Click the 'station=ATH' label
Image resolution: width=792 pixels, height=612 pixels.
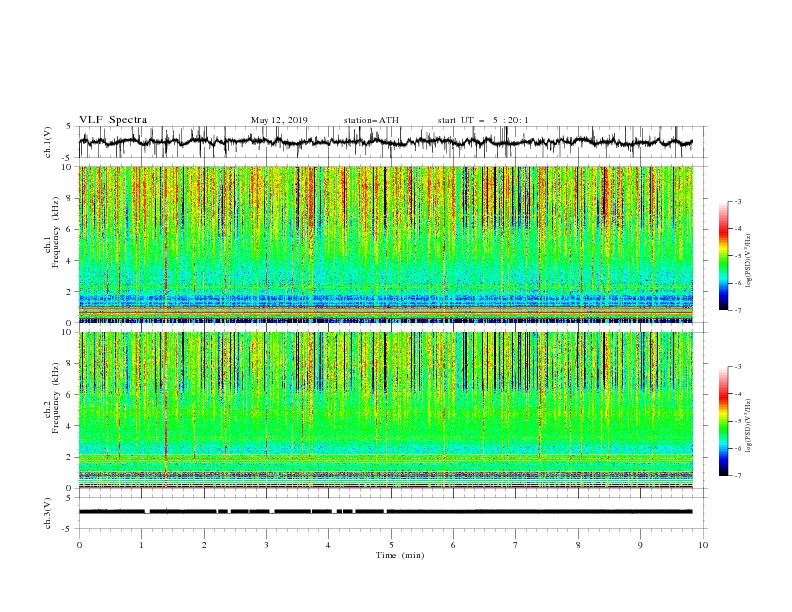click(371, 120)
